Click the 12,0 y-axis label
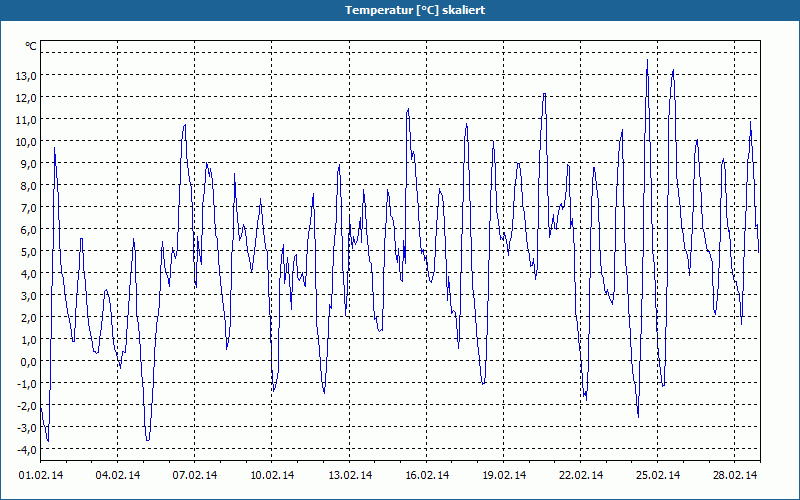This screenshot has height=500, width=800. click(27, 97)
